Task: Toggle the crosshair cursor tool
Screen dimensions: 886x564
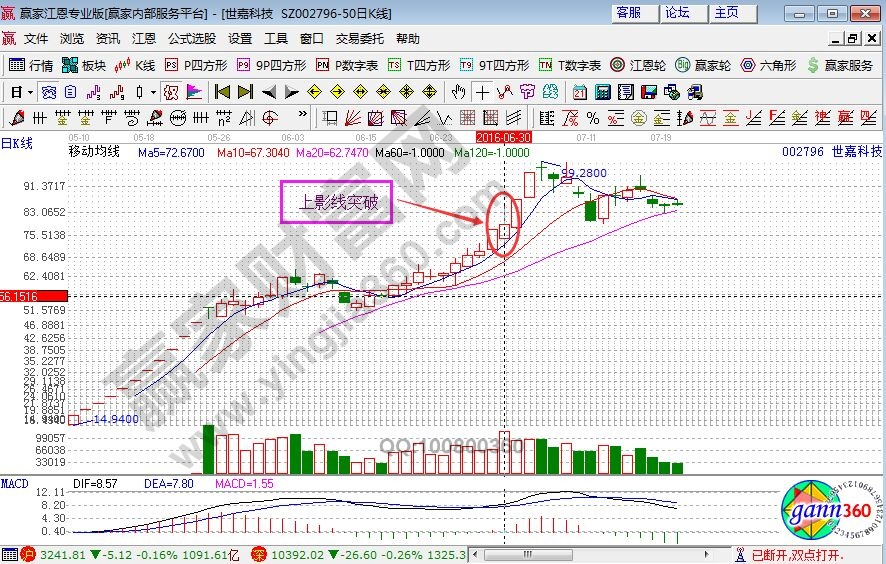Action: 483,92
